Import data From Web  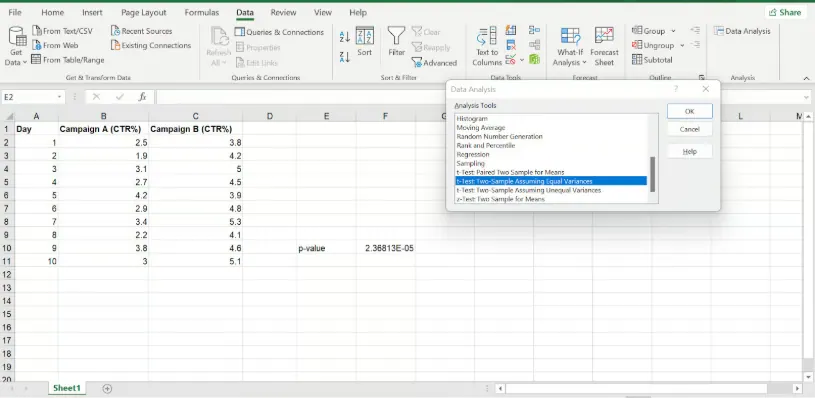pos(55,45)
